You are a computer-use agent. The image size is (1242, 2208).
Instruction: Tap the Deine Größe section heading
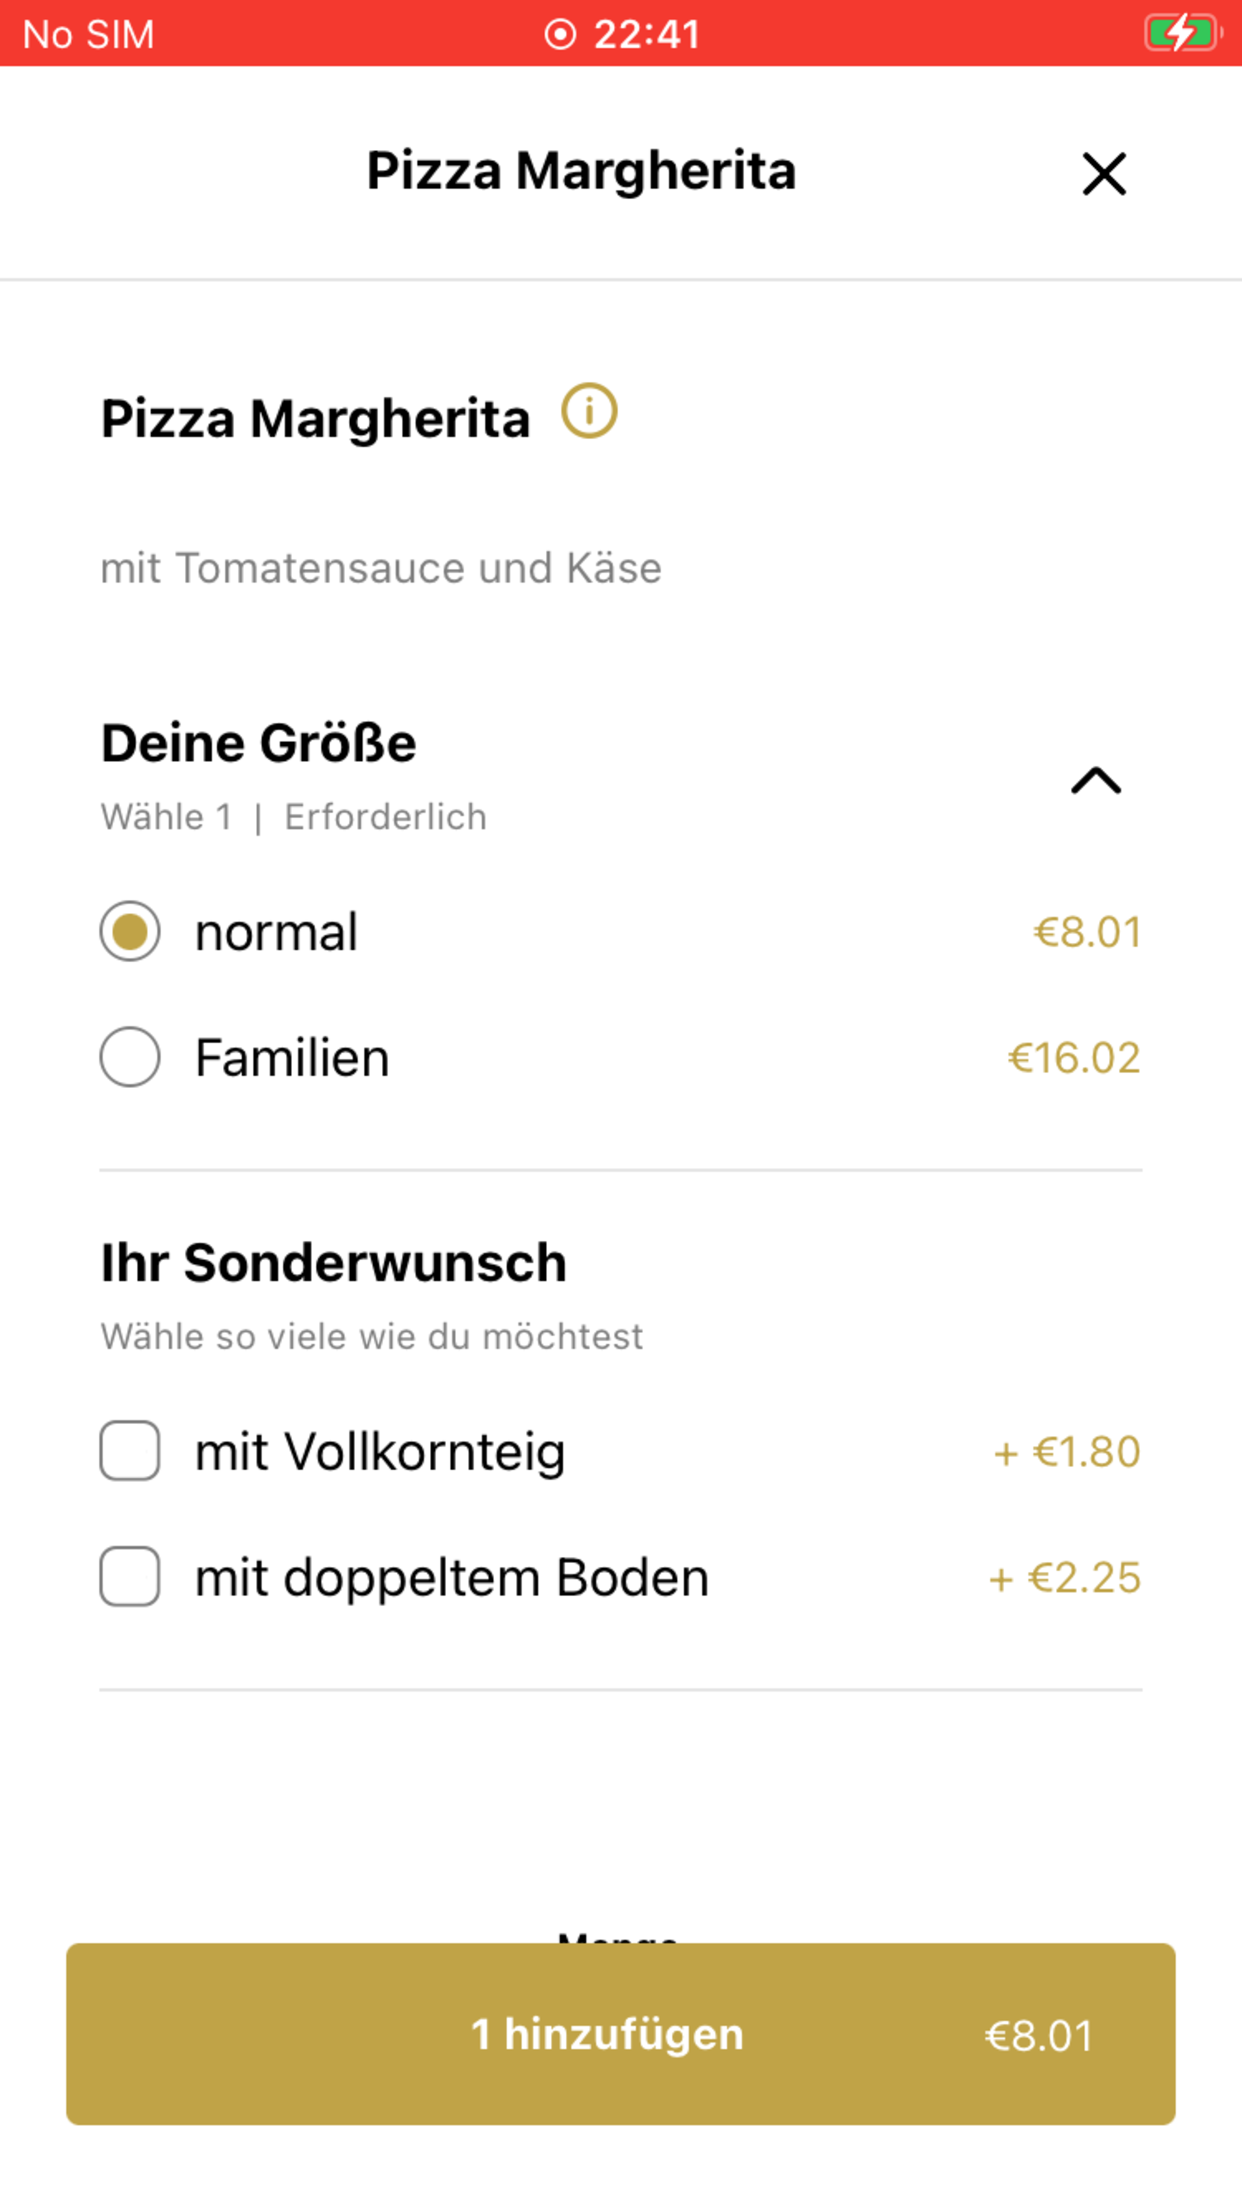click(259, 743)
